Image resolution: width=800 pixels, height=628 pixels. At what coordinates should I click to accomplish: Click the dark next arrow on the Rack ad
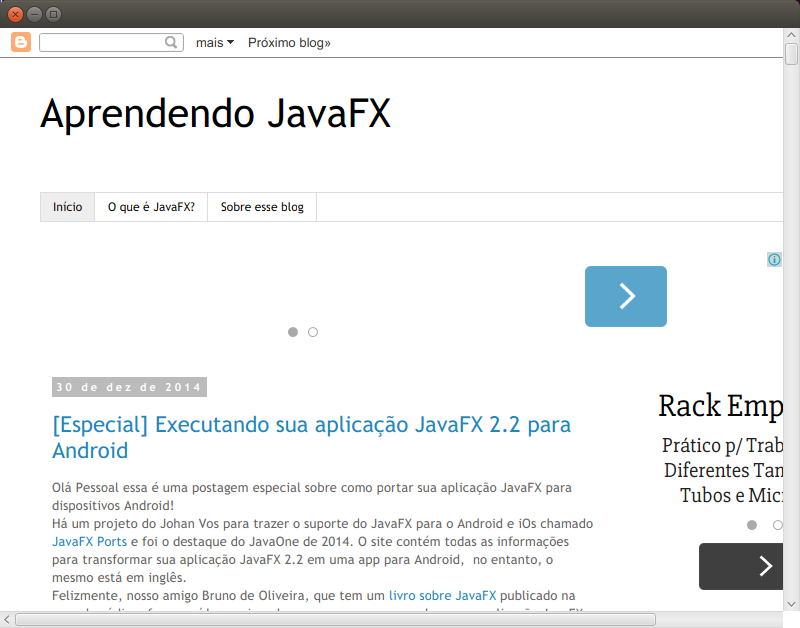[x=764, y=566]
